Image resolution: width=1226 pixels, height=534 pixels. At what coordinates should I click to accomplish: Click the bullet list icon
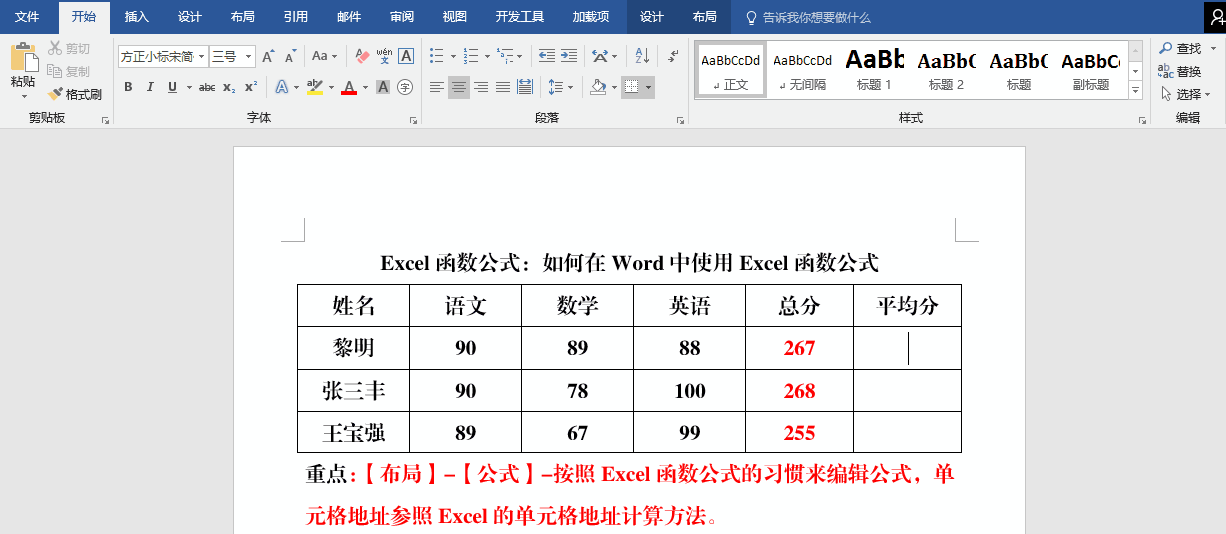(x=437, y=57)
